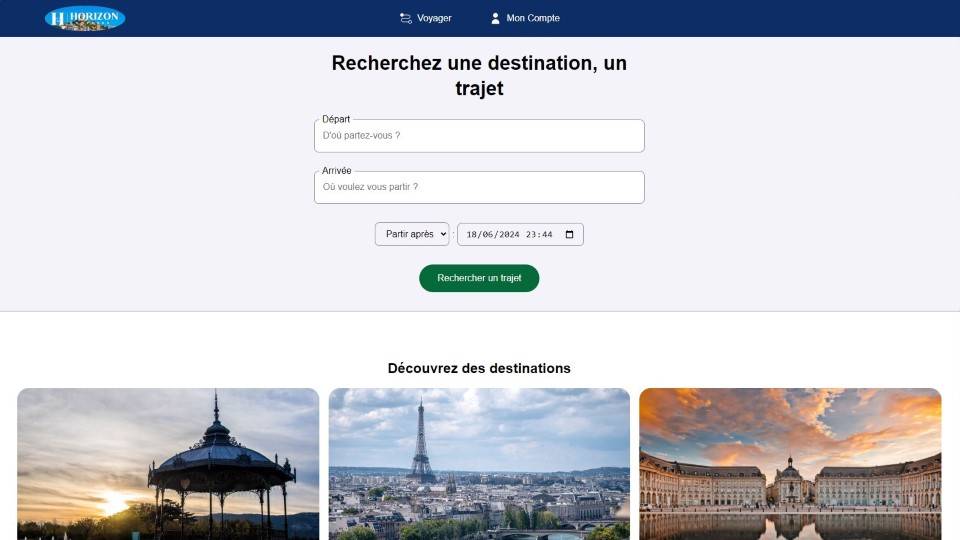The height and width of the screenshot is (540, 960).
Task: Click the Horizon logo in the header
Action: click(x=85, y=18)
